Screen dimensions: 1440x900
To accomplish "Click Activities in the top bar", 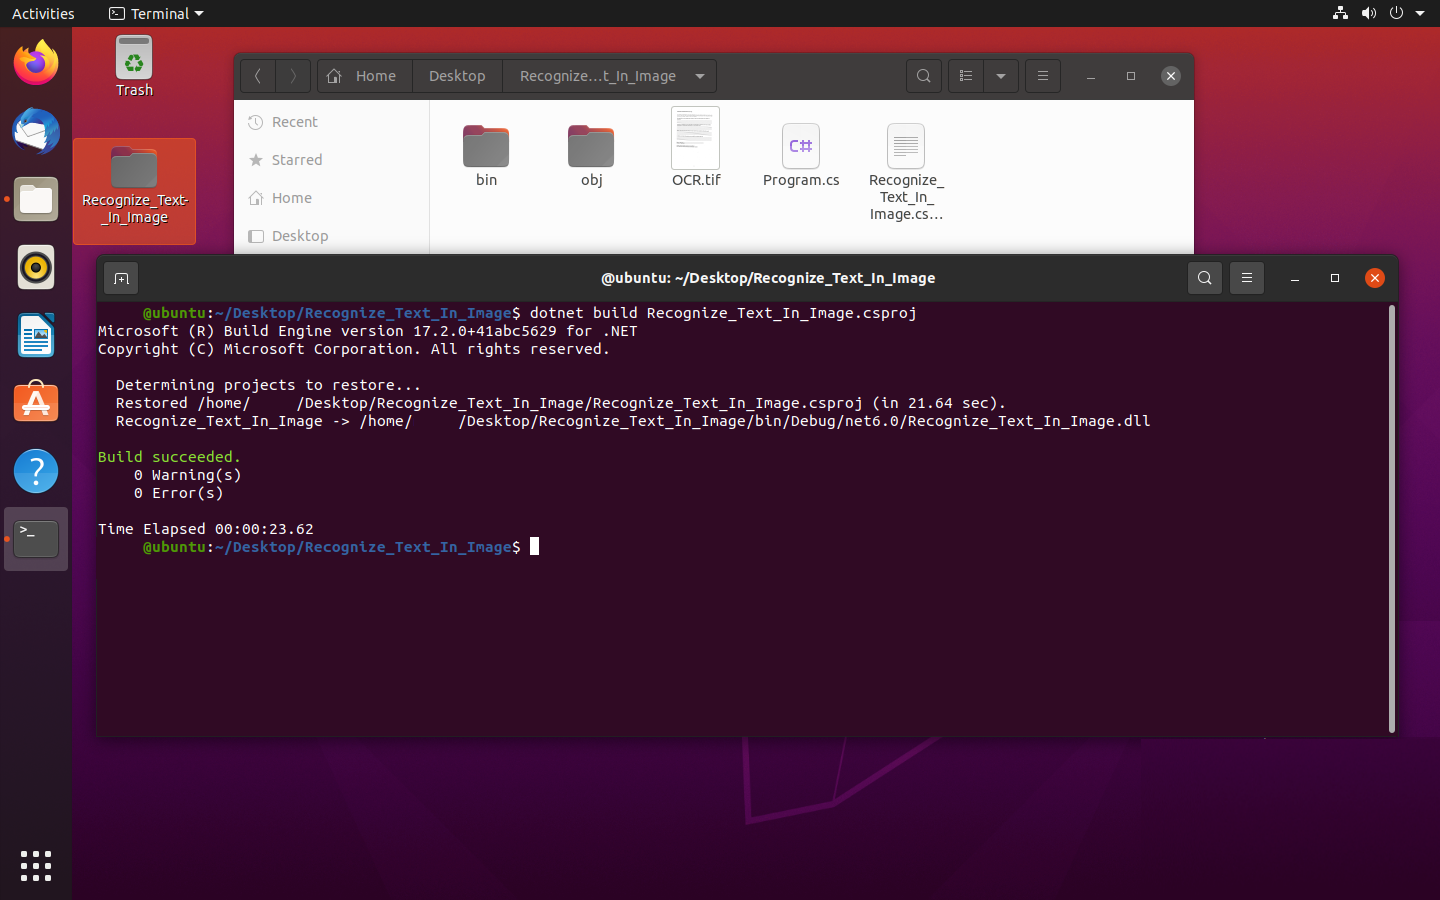I will pos(43,14).
